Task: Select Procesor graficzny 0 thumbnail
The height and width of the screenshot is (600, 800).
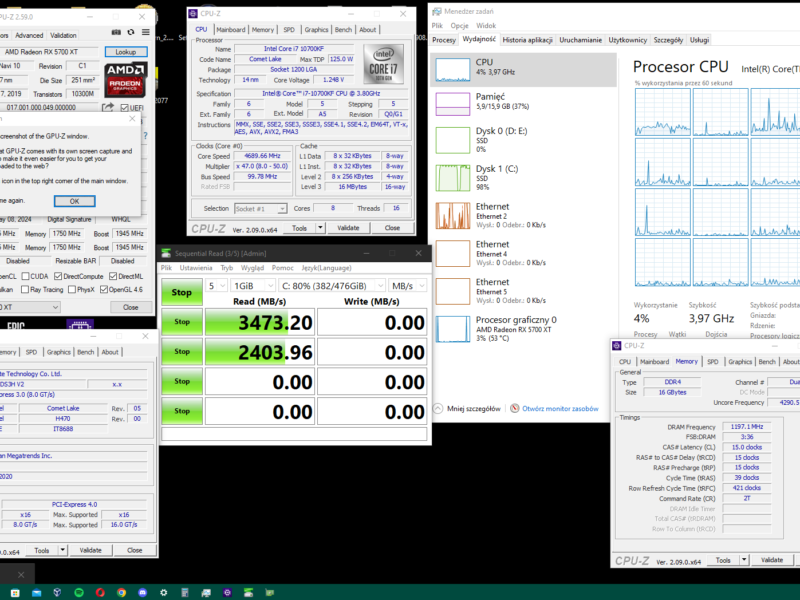Action: click(x=453, y=329)
